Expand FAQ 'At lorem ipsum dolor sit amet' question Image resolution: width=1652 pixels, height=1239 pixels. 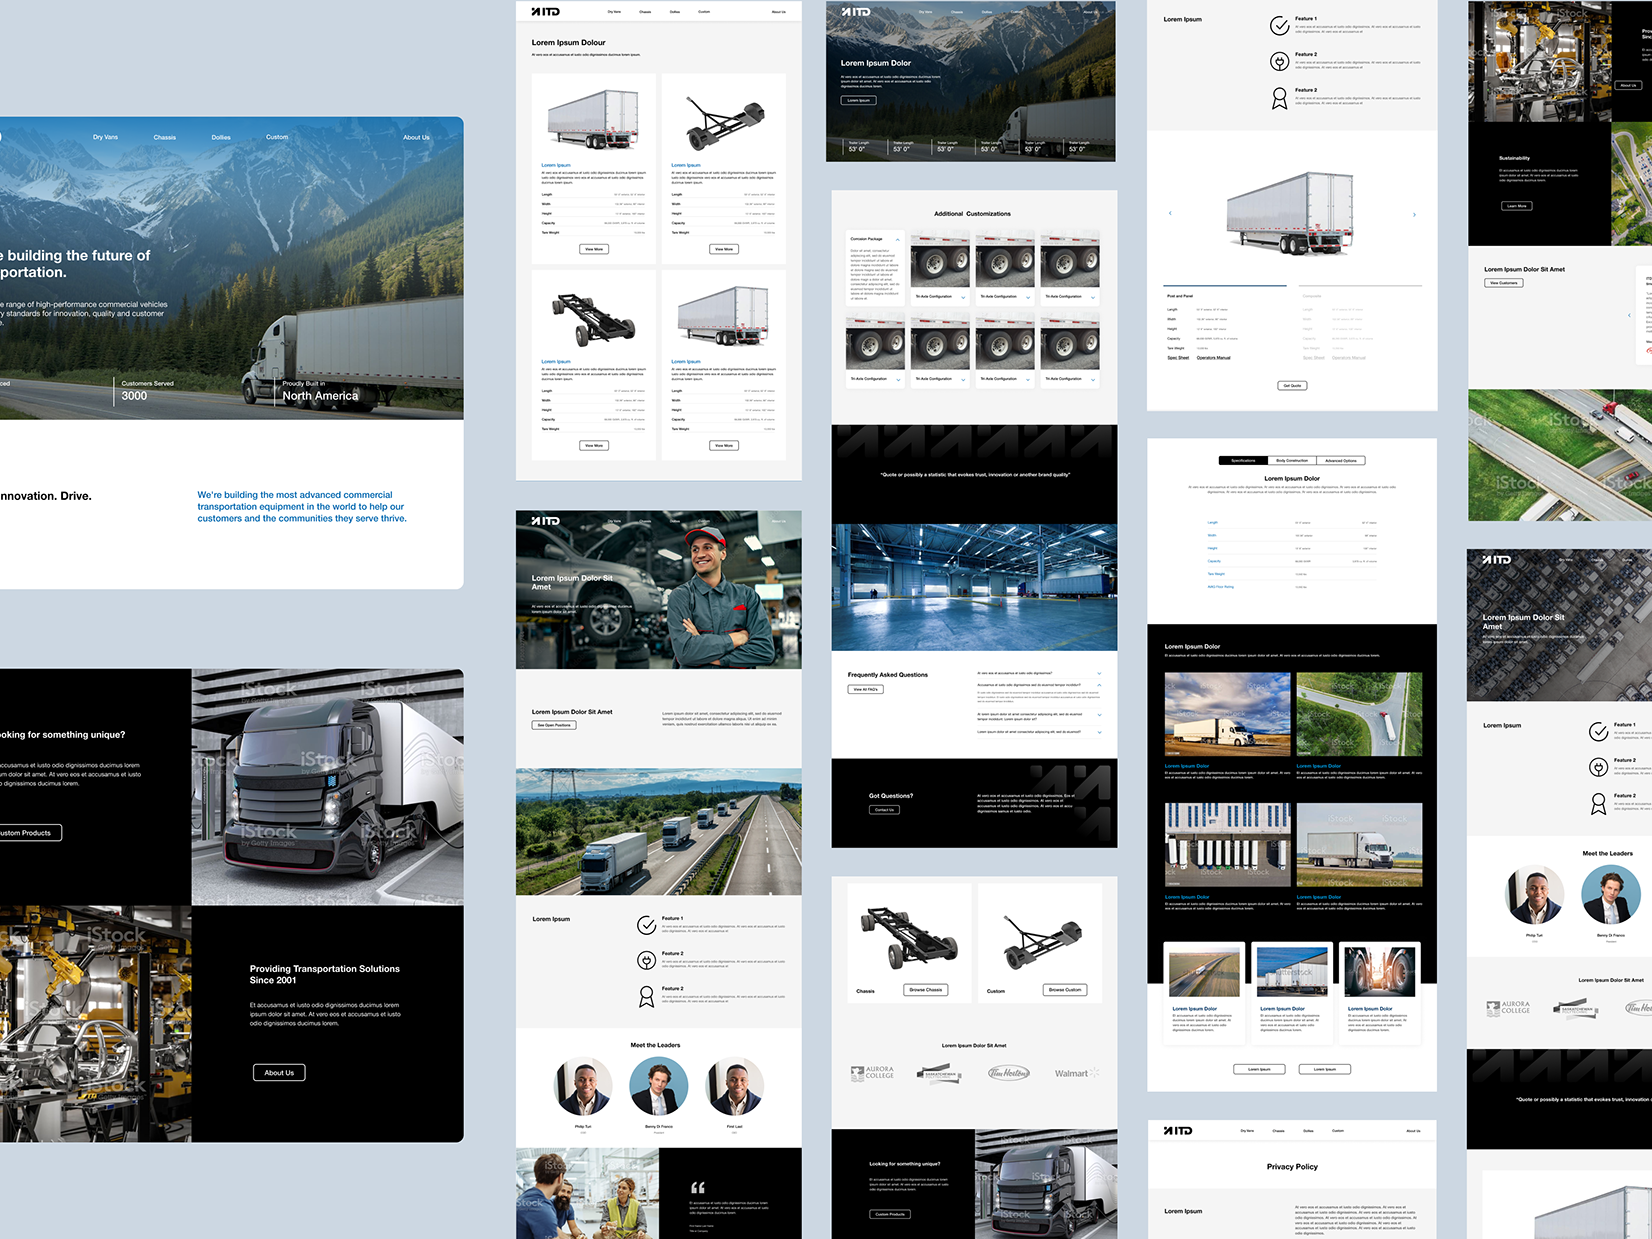1099,715
